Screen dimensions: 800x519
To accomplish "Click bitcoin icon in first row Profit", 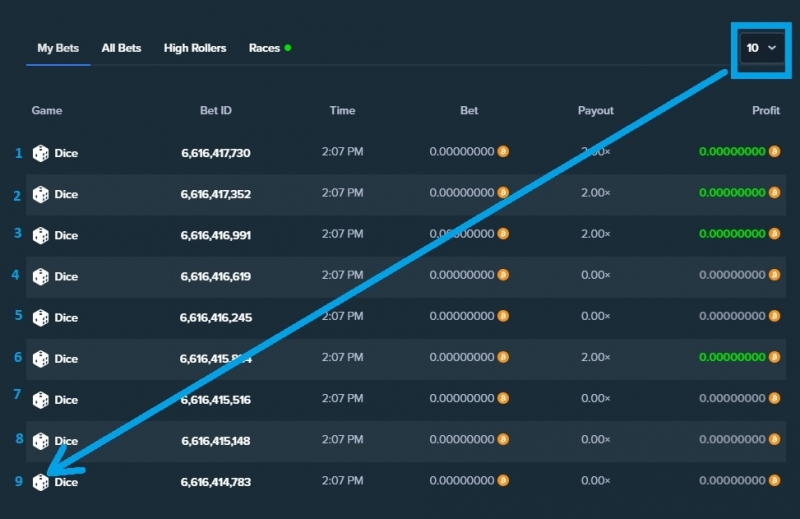I will tap(774, 152).
